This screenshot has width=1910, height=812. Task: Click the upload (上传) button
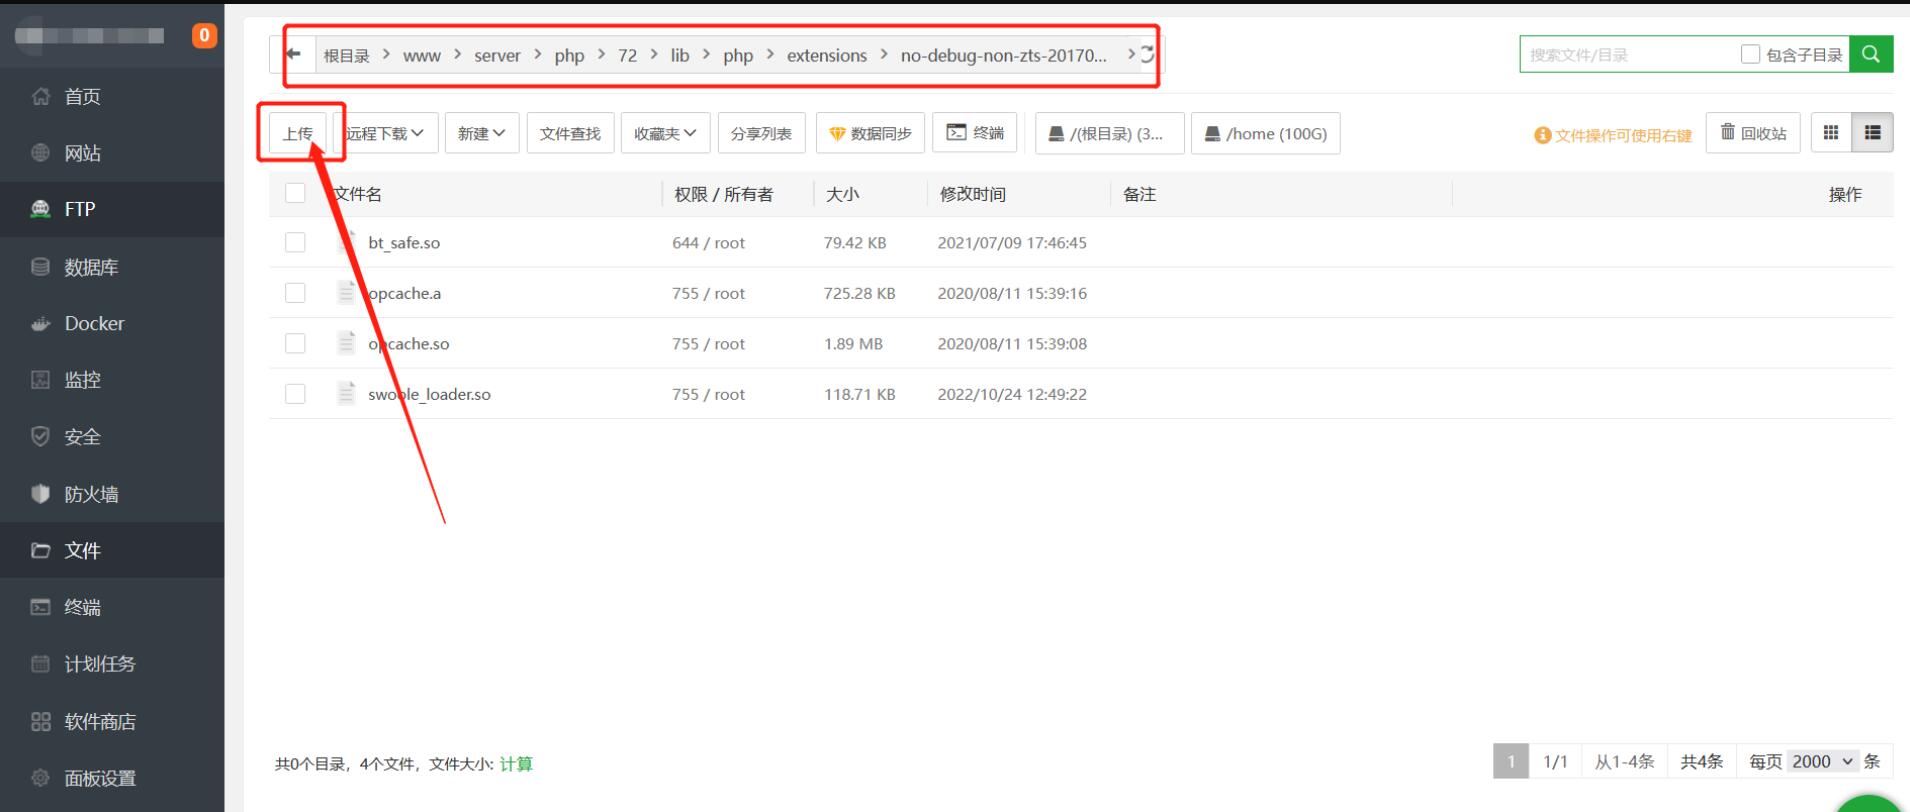click(x=298, y=134)
